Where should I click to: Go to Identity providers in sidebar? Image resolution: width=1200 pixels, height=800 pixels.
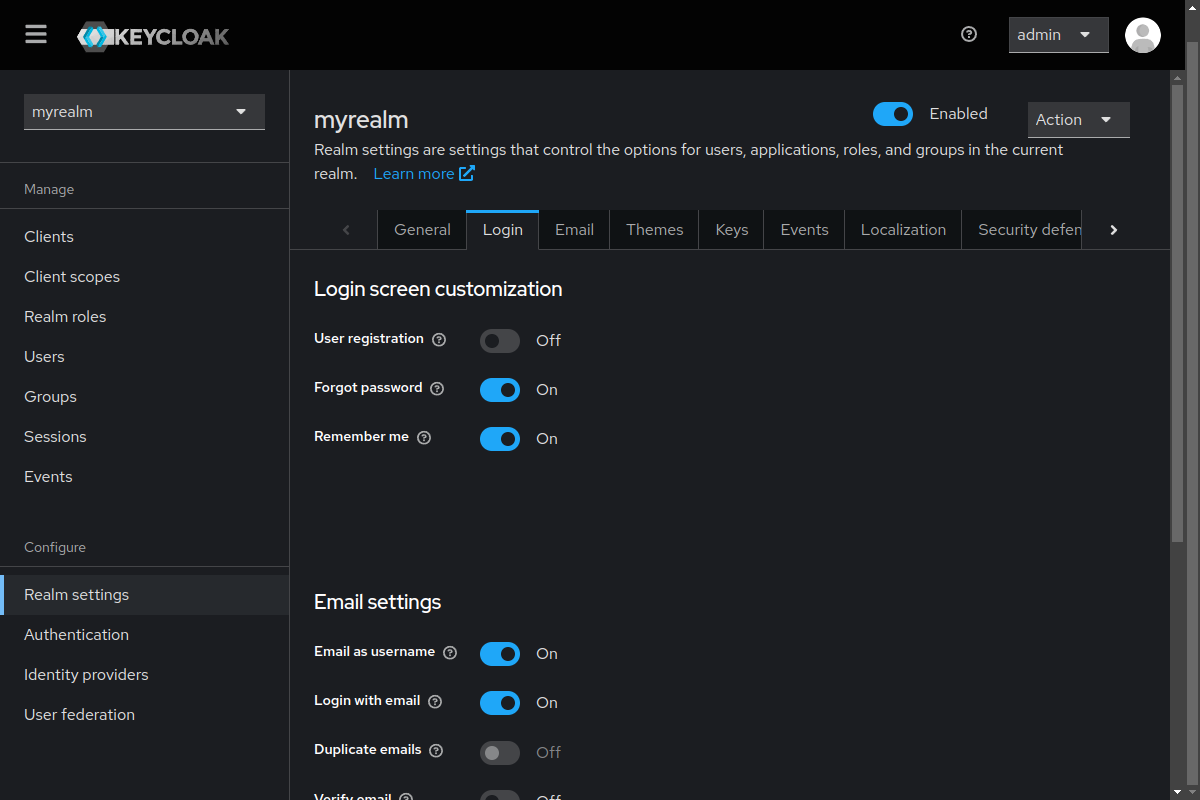[86, 675]
